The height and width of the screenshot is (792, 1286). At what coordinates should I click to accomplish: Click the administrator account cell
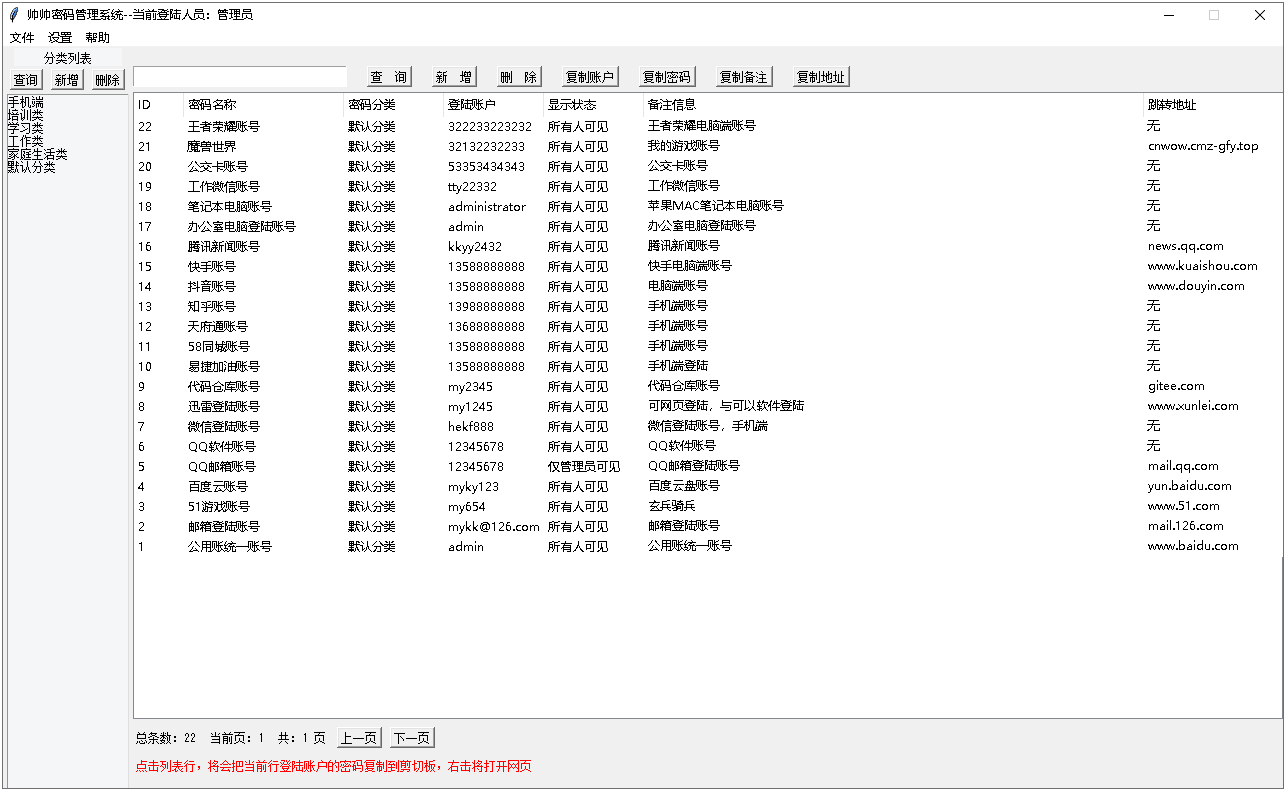coord(487,206)
